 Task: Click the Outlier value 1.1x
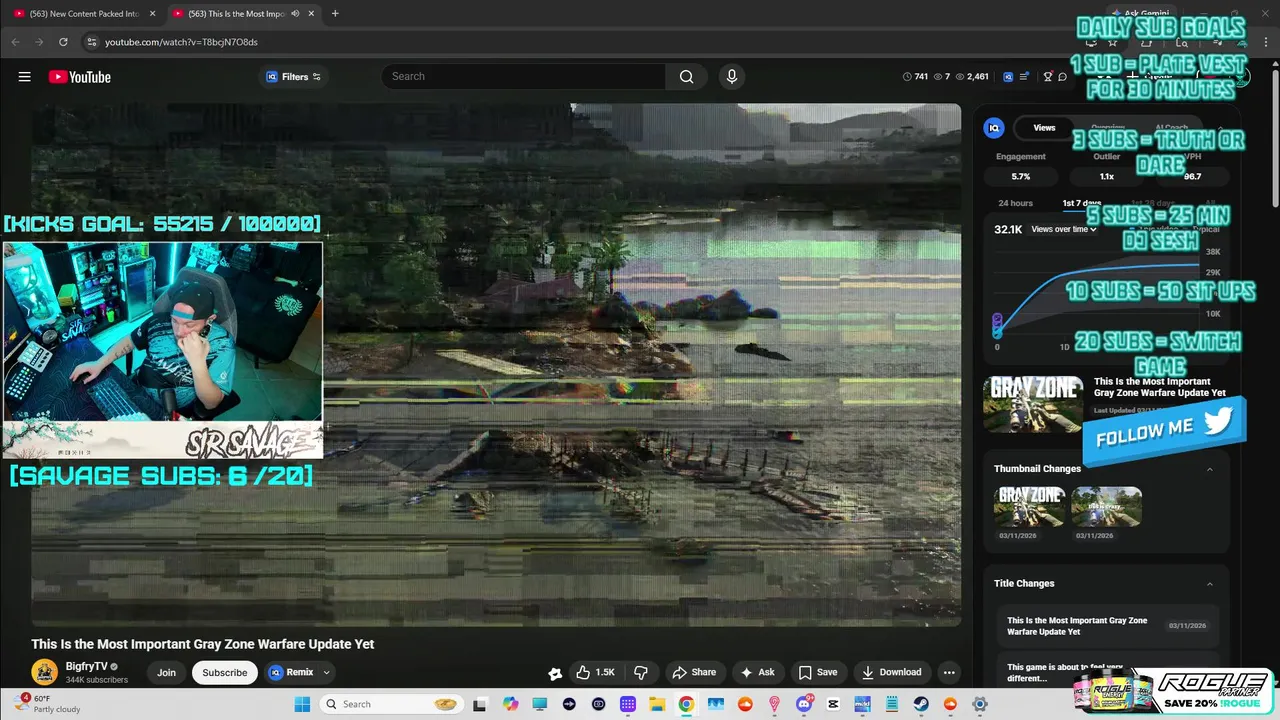point(1106,176)
